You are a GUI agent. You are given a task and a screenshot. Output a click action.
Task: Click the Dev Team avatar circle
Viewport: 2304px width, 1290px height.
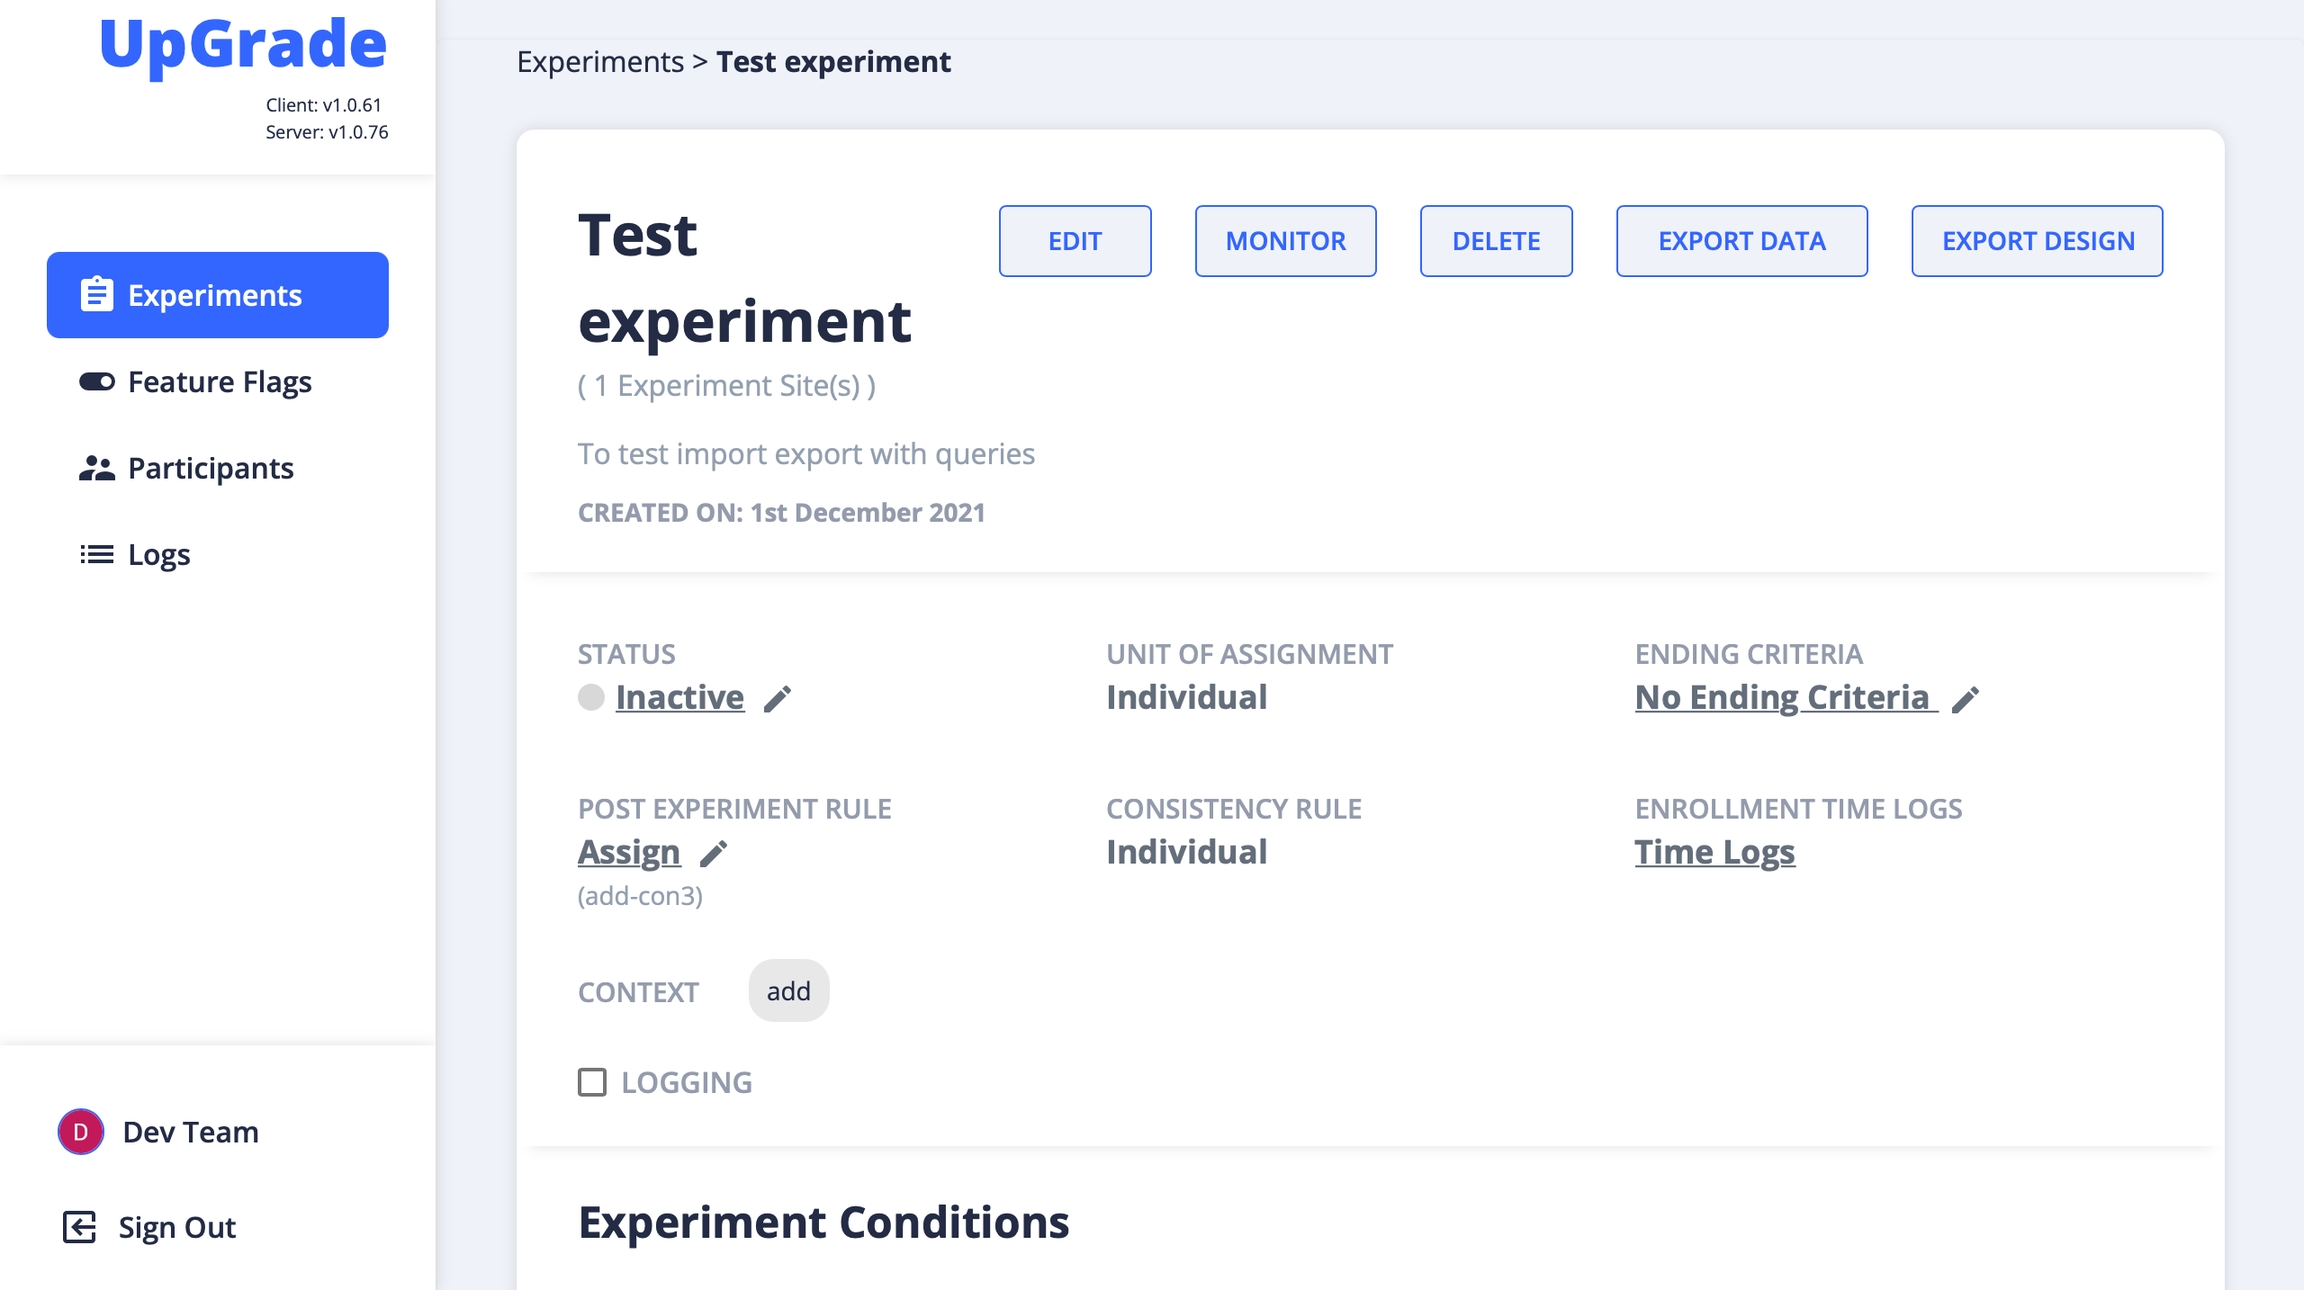(x=81, y=1132)
